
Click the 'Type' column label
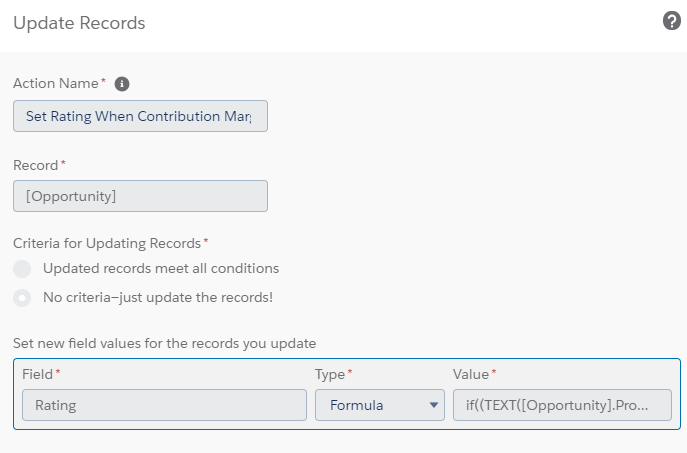[x=330, y=374]
